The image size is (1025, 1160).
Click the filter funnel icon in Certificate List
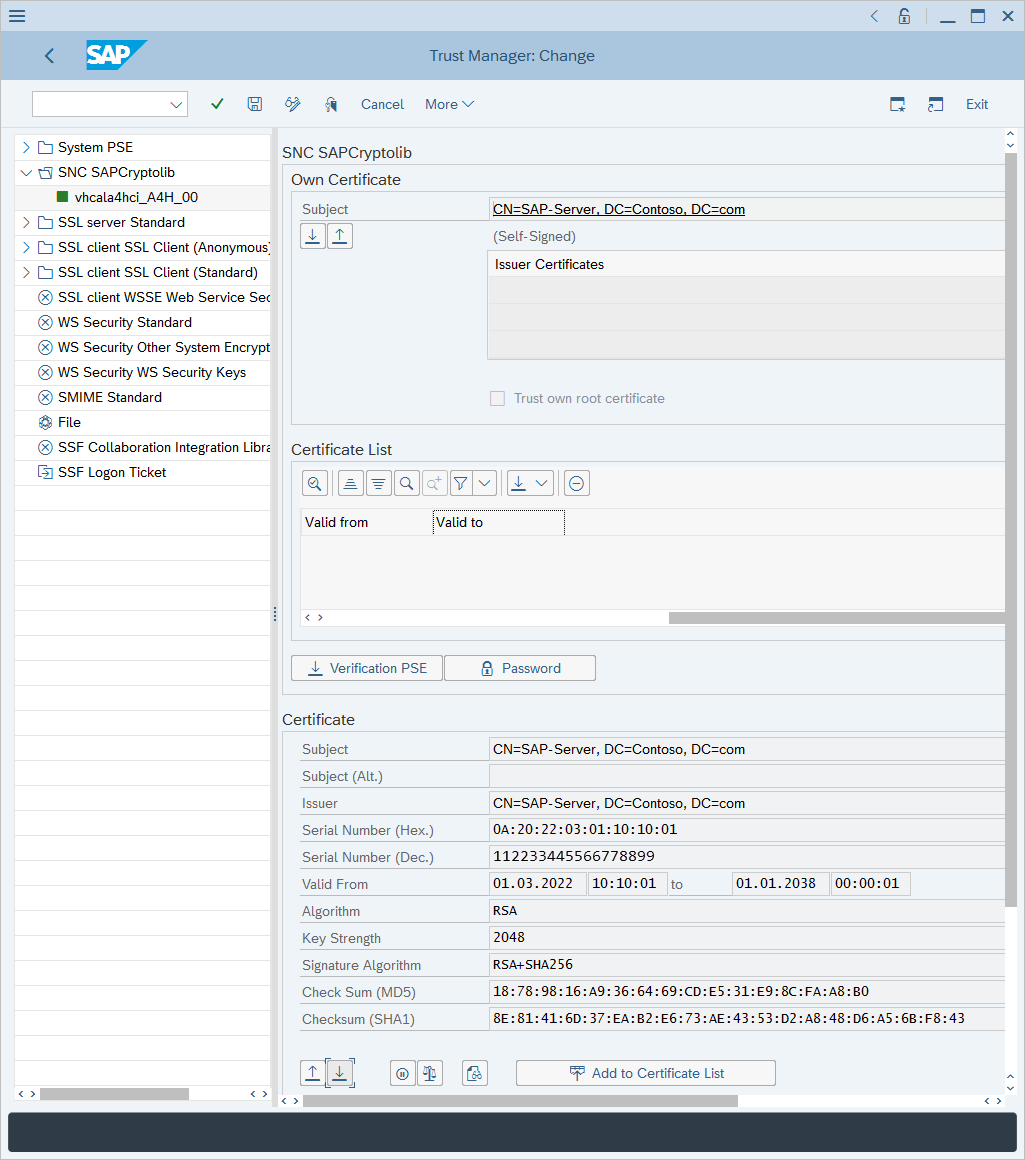[460, 484]
